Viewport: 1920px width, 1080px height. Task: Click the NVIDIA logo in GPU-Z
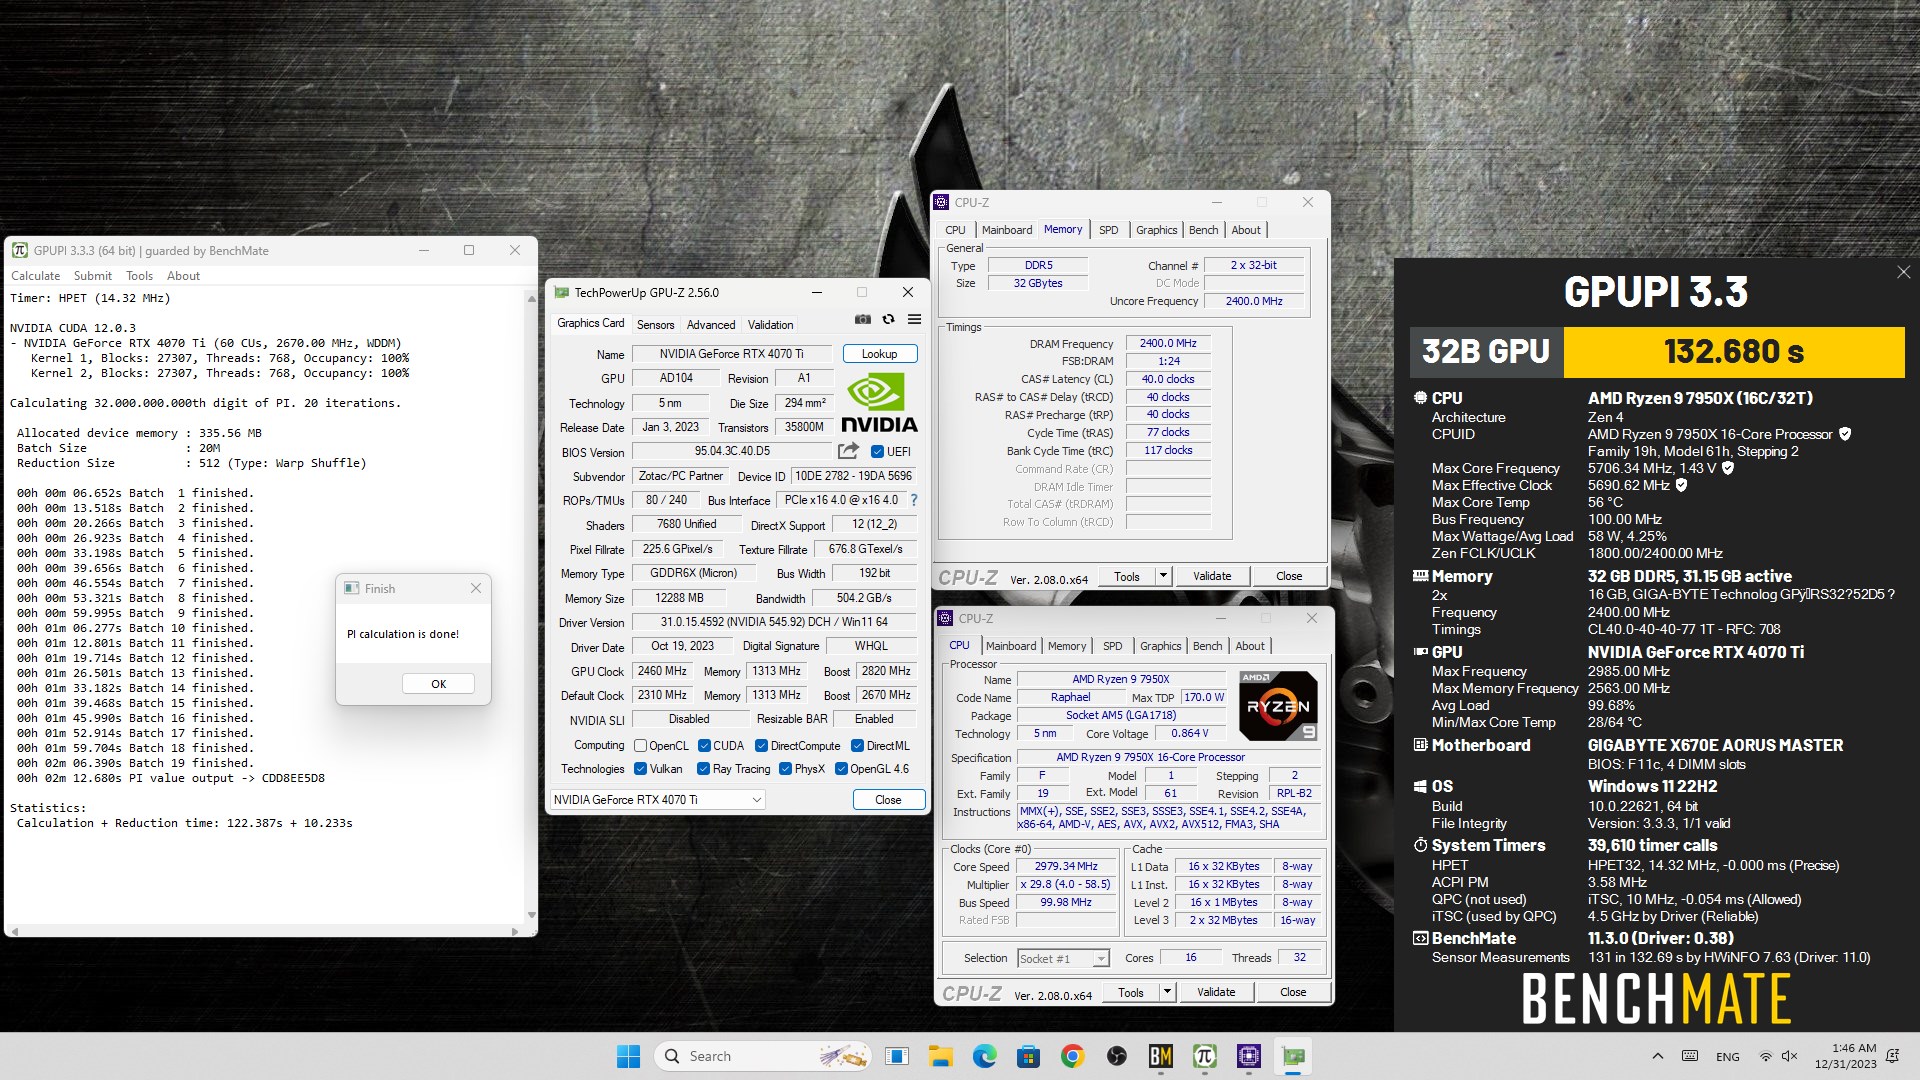879,403
